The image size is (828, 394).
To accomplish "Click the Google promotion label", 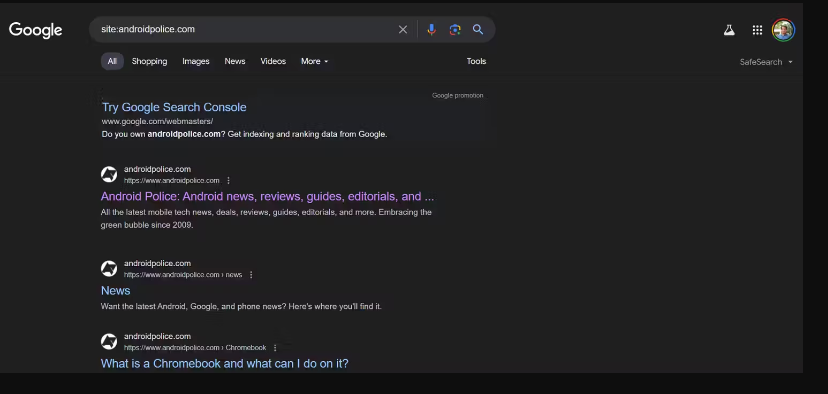I will coord(458,96).
